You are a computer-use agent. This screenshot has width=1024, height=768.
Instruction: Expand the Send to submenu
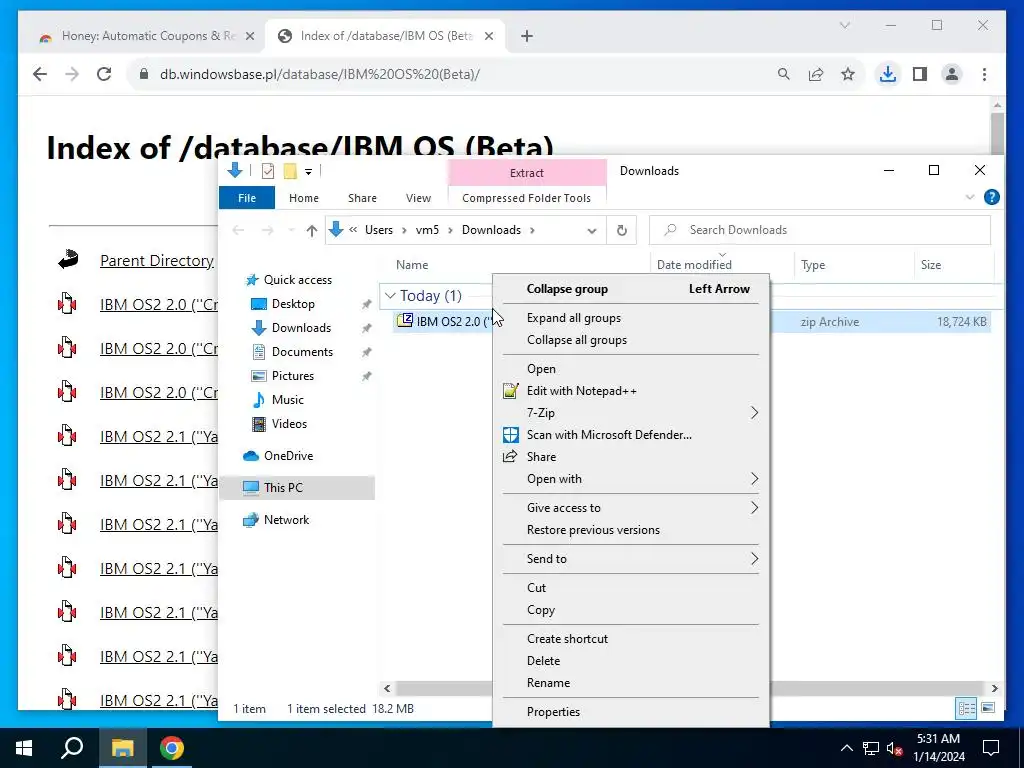[x=754, y=558]
